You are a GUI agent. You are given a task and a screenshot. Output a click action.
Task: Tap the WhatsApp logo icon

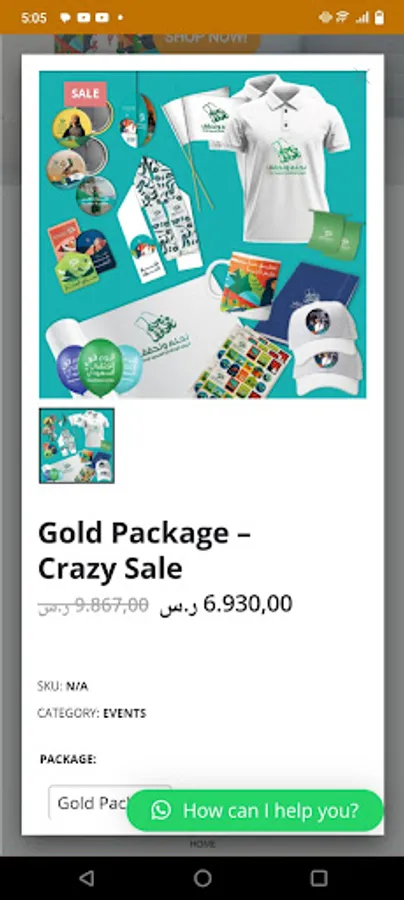tap(161, 810)
